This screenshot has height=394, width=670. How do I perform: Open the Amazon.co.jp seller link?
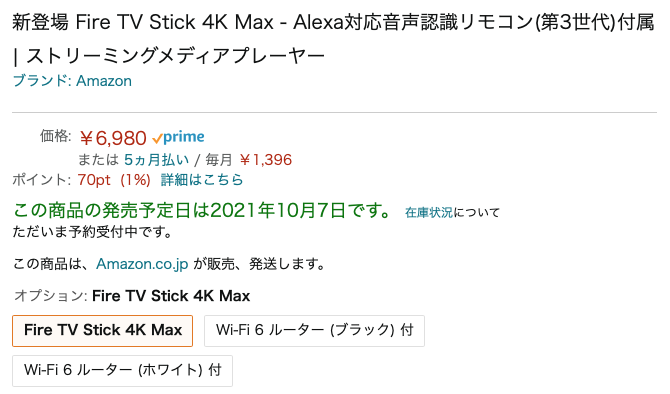coord(142,264)
